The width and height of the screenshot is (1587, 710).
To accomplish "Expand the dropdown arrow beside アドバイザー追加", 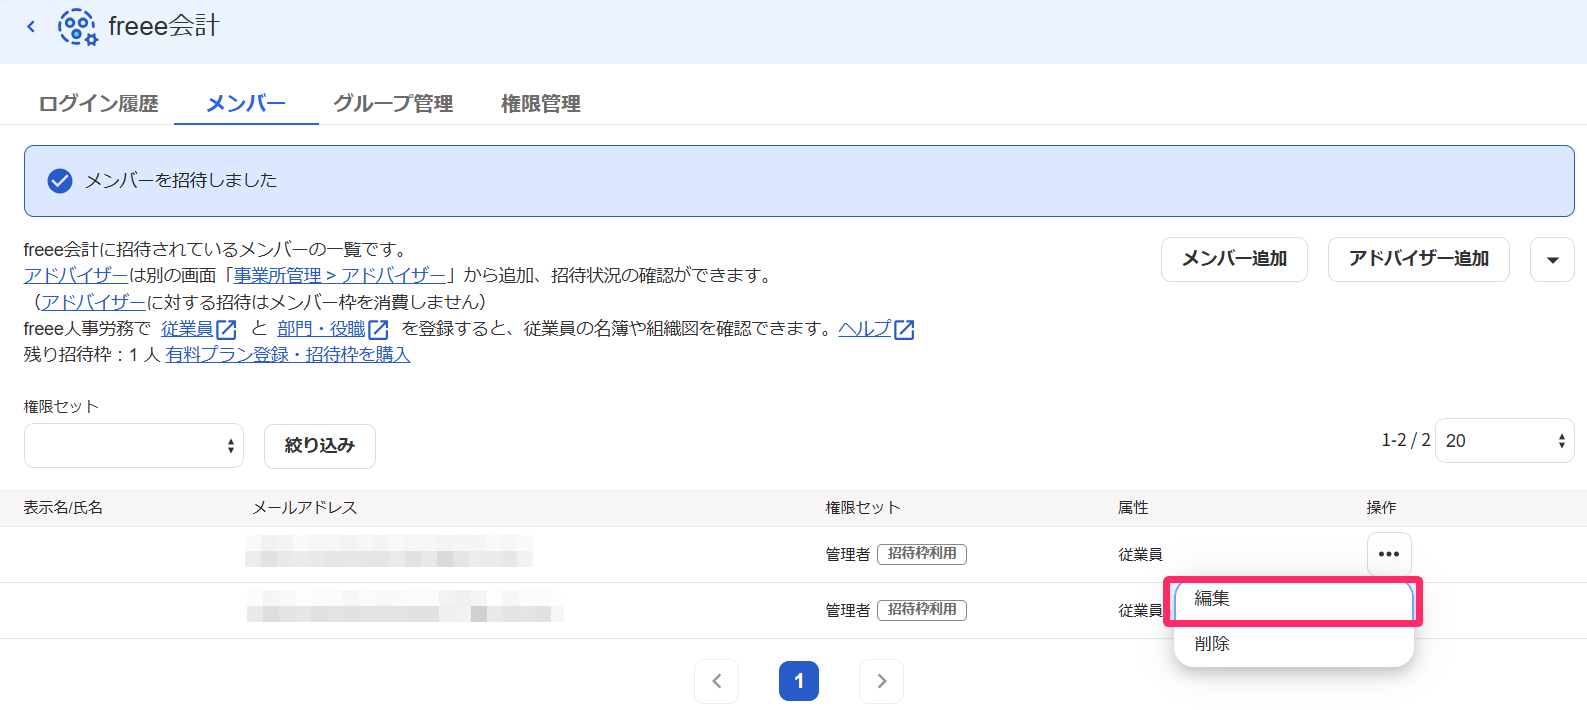I will (x=1552, y=259).
